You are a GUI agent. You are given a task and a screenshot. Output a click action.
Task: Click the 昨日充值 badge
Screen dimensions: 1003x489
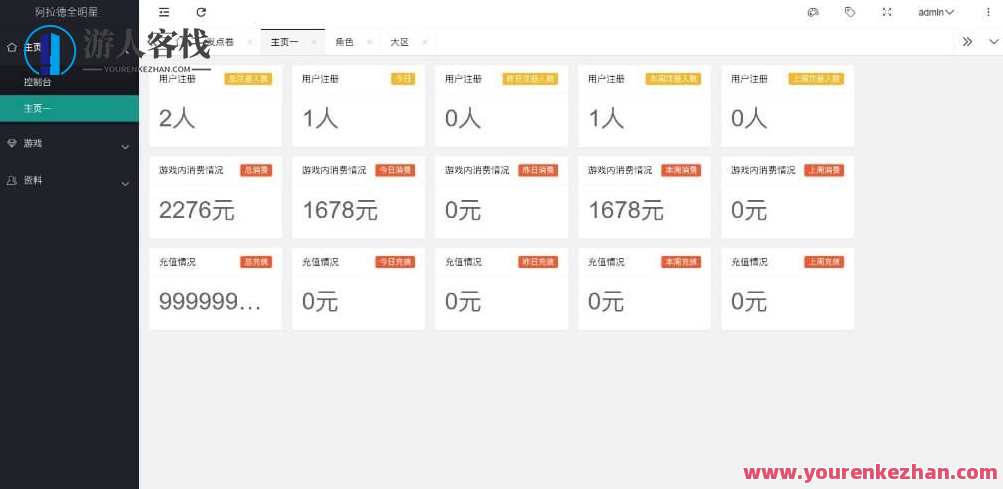pyautogui.click(x=538, y=262)
